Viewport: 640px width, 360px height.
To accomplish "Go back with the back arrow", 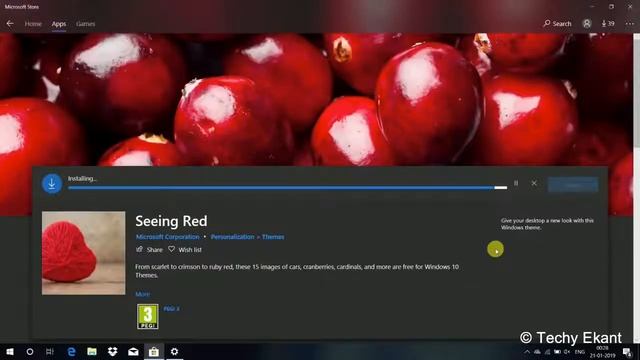I will (x=10, y=24).
